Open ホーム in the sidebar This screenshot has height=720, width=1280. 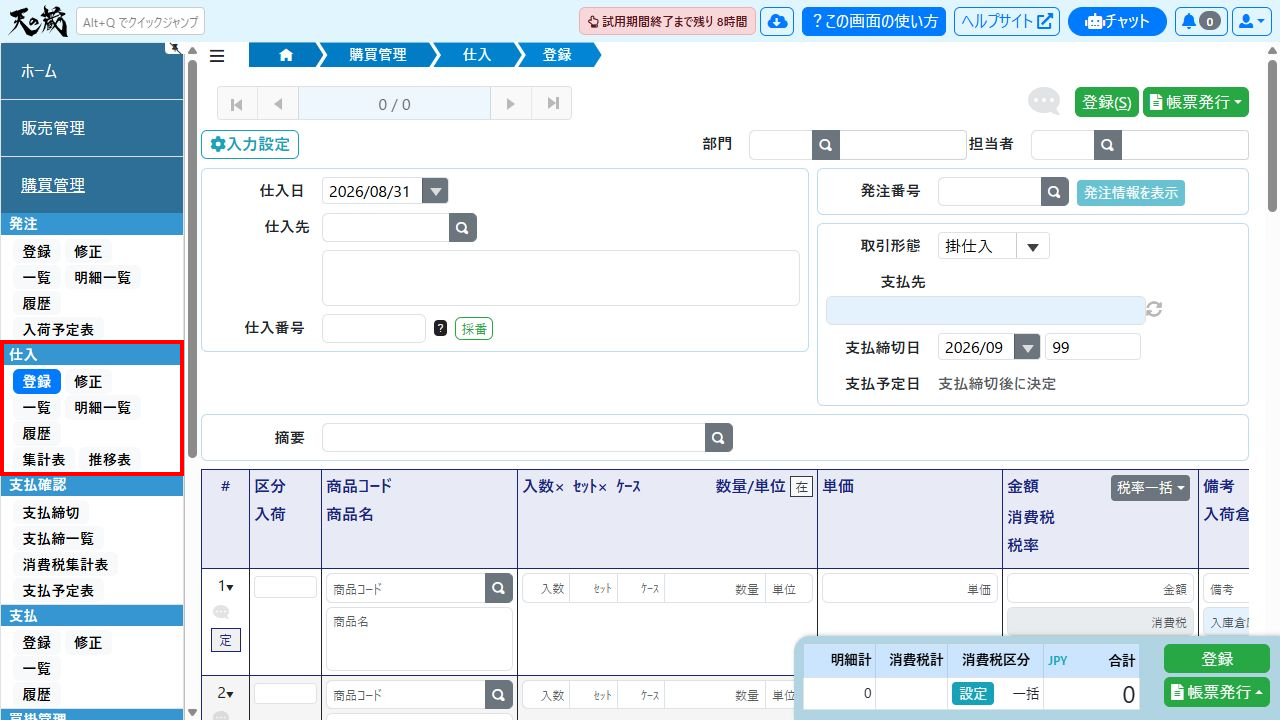tap(92, 71)
